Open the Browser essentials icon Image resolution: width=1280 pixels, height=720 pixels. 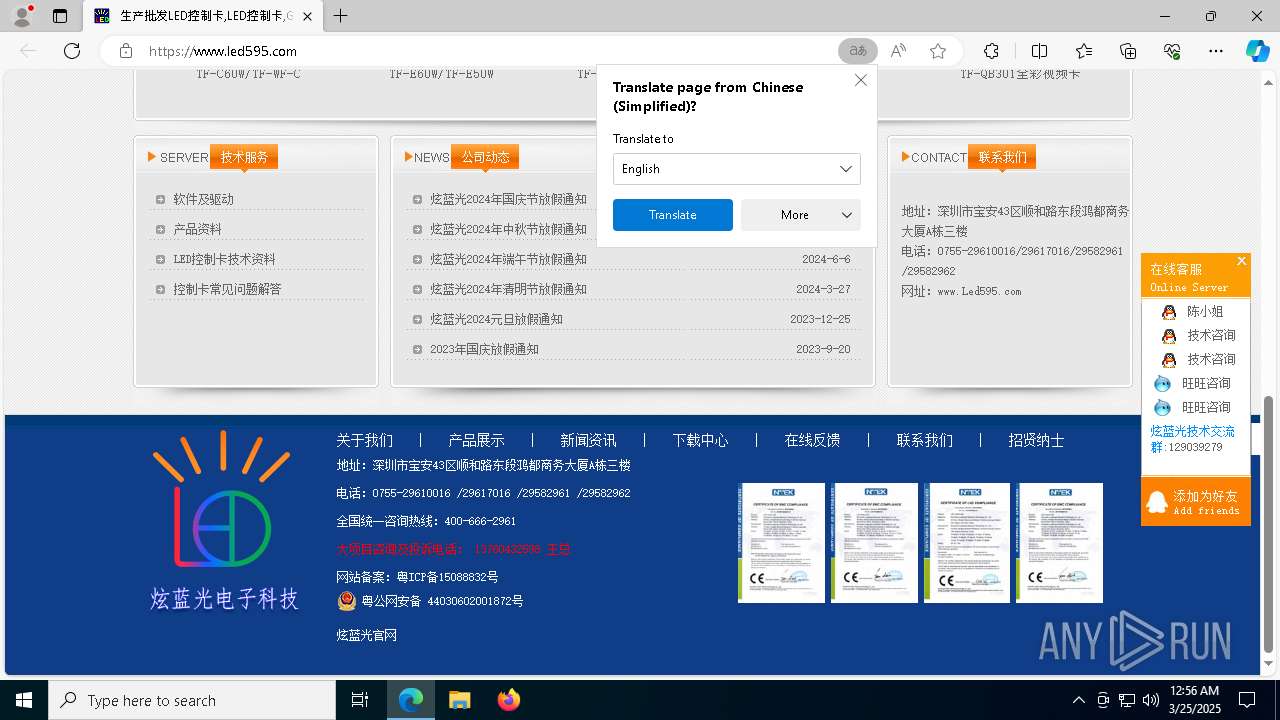[x=1172, y=51]
